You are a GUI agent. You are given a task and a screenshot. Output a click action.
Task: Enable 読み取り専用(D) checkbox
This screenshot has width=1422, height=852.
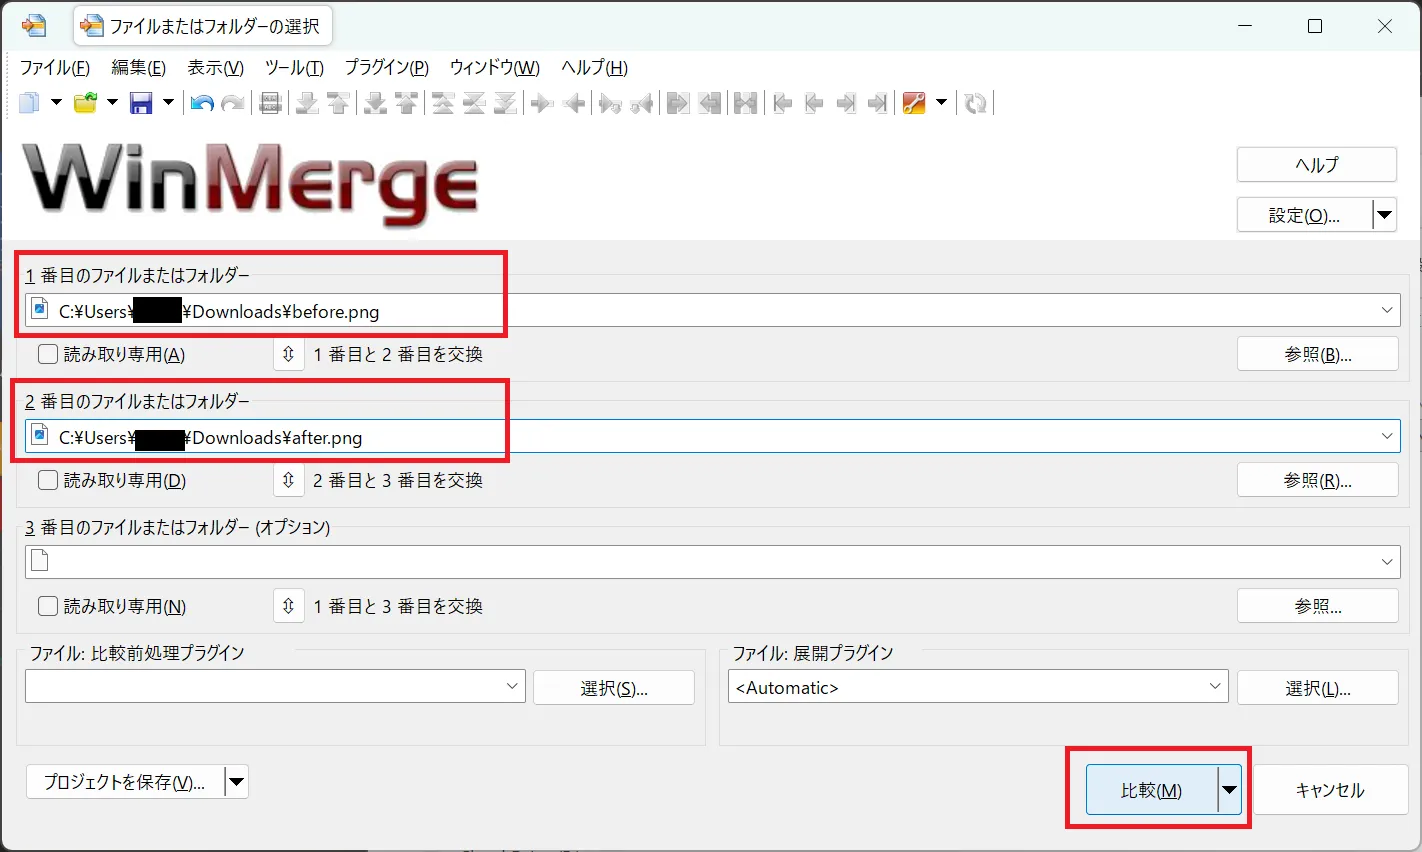tap(48, 480)
